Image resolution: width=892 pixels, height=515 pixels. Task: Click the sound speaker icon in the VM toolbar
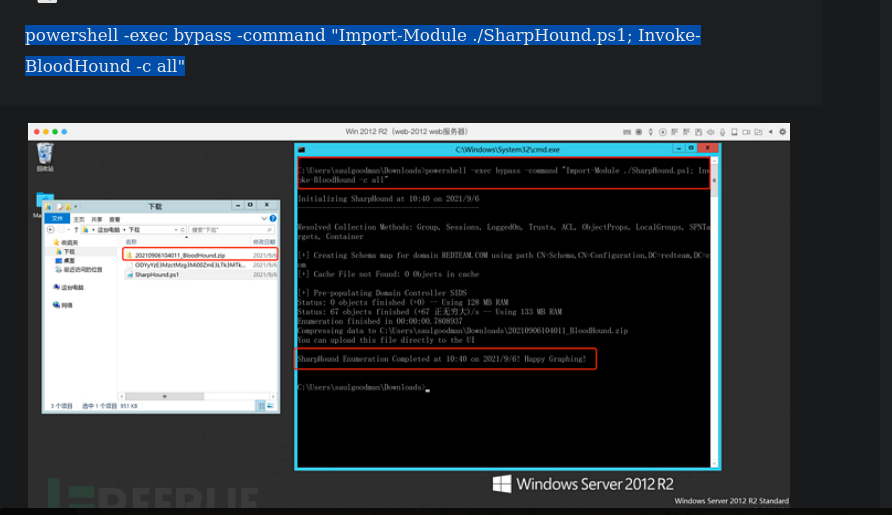pos(711,132)
